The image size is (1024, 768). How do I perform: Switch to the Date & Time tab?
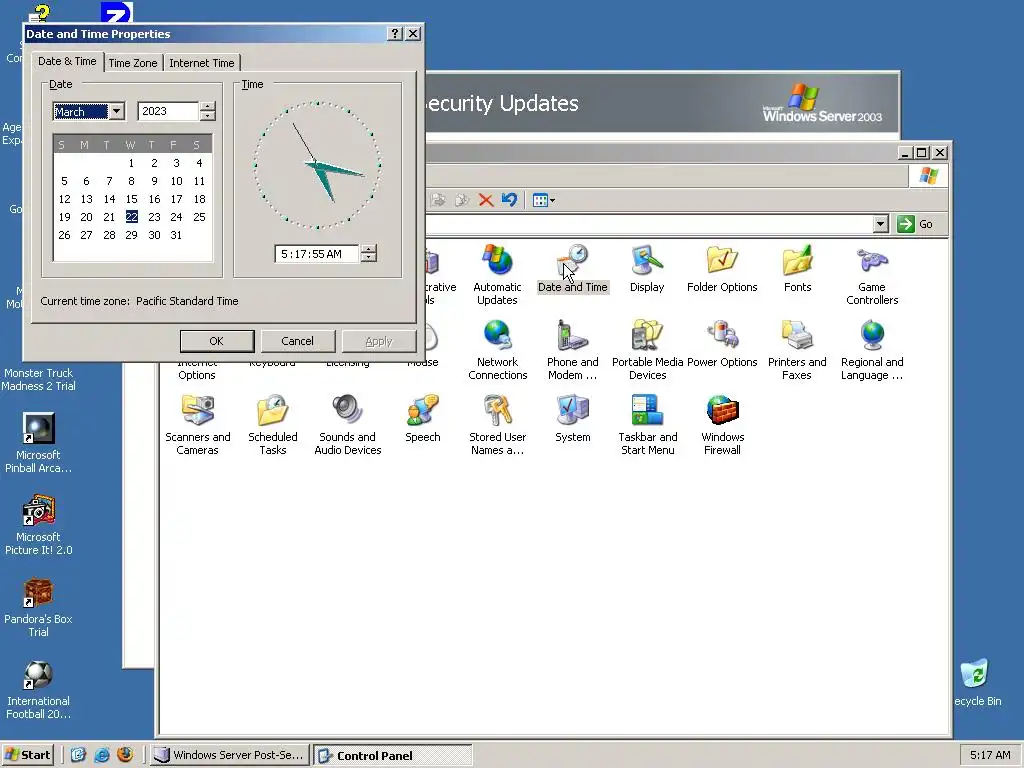point(67,61)
